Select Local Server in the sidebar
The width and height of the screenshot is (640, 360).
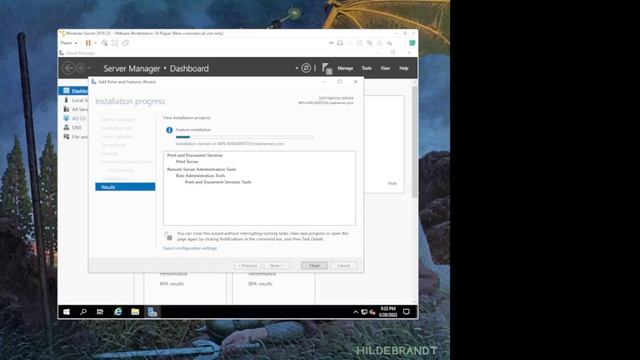(73, 100)
